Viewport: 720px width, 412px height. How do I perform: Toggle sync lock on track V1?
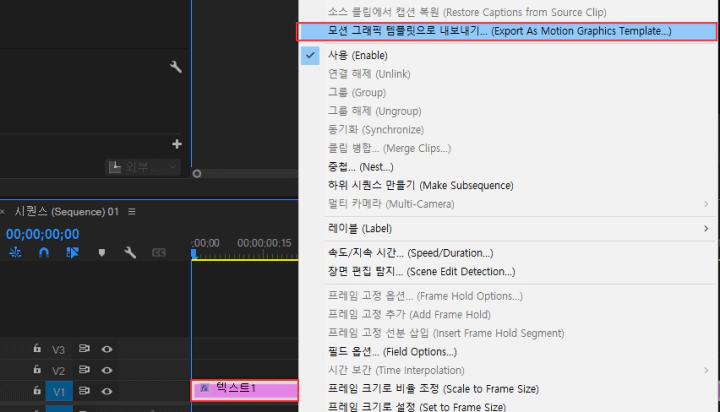tap(84, 390)
